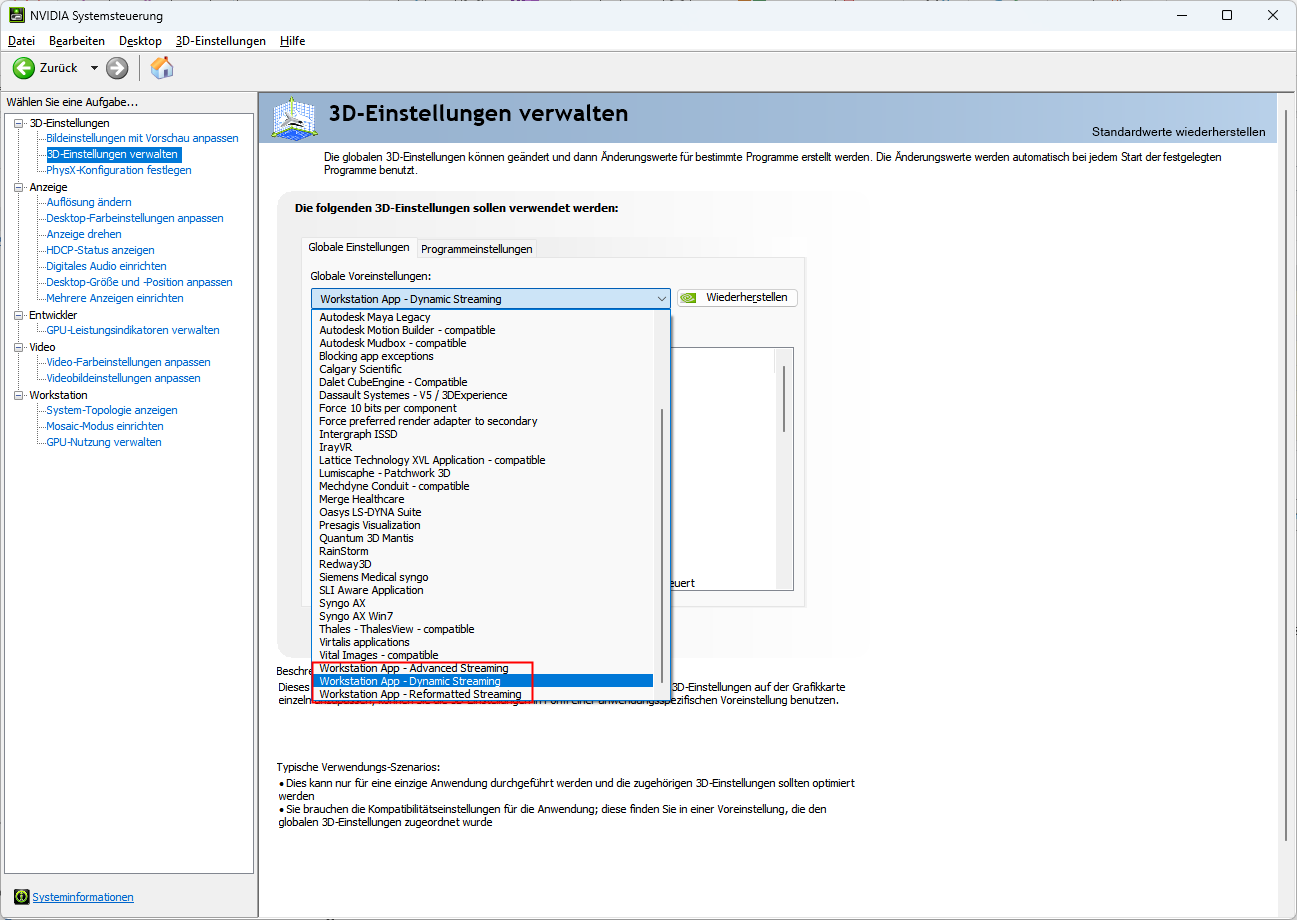Select Siemens Medical syngo preset
The width and height of the screenshot is (1297, 920).
pyautogui.click(x=482, y=577)
